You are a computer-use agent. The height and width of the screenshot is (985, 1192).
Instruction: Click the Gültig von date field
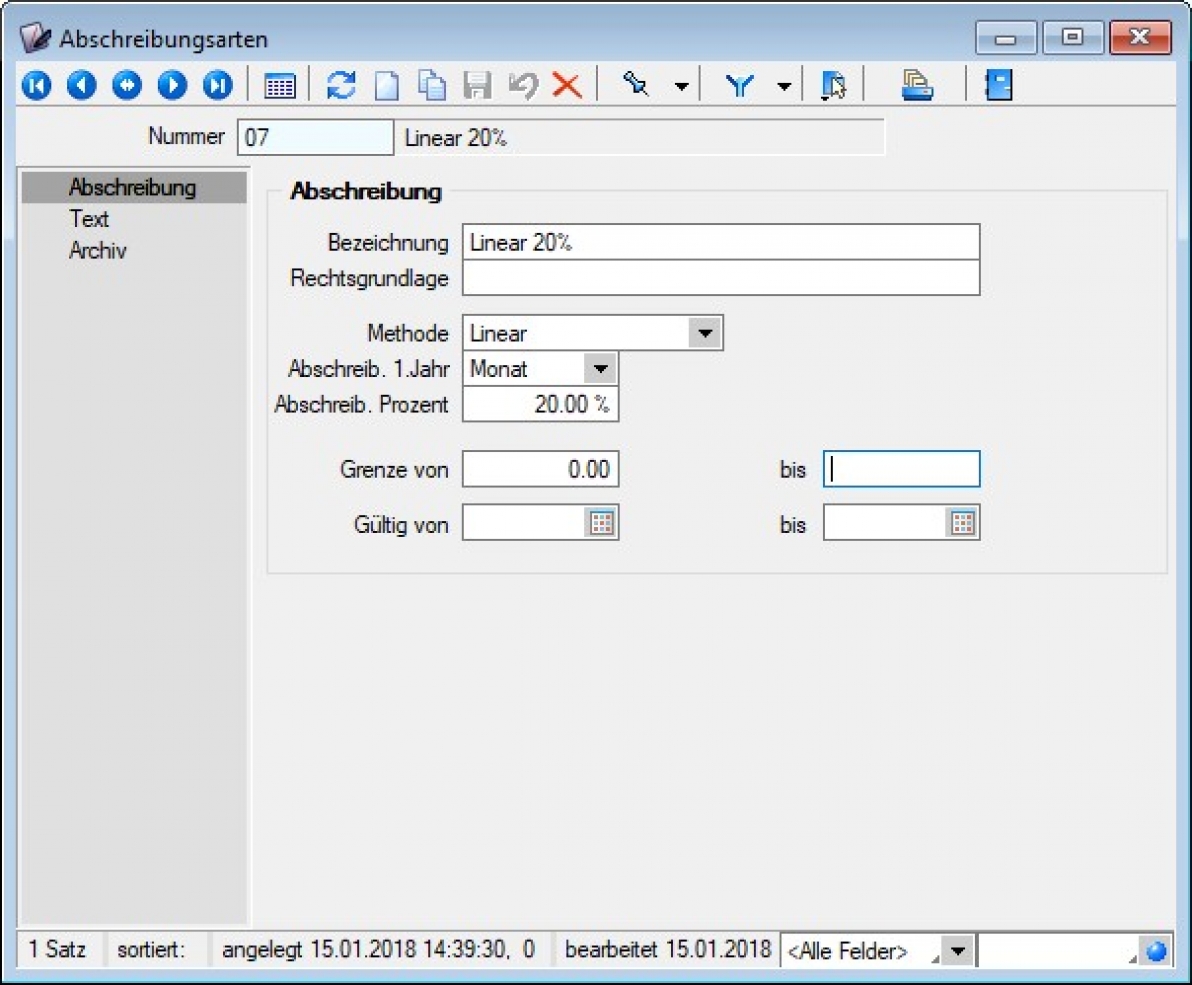click(525, 523)
